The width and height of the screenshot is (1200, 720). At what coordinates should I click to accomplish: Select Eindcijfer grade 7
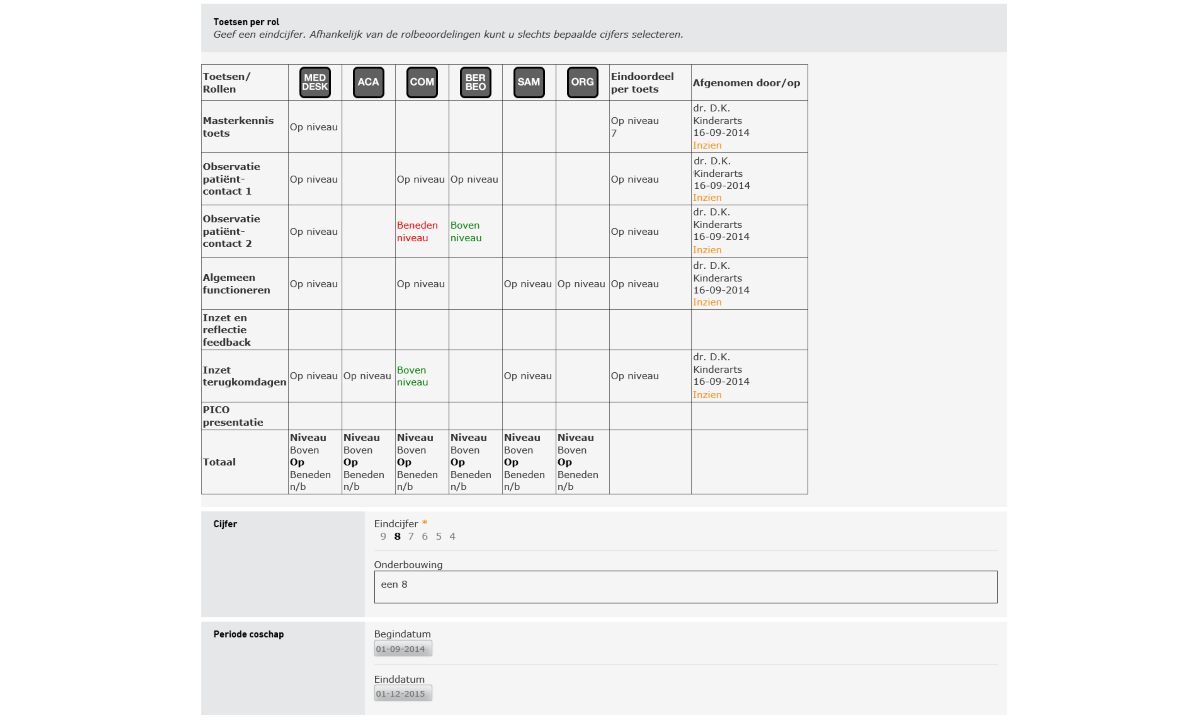(411, 537)
